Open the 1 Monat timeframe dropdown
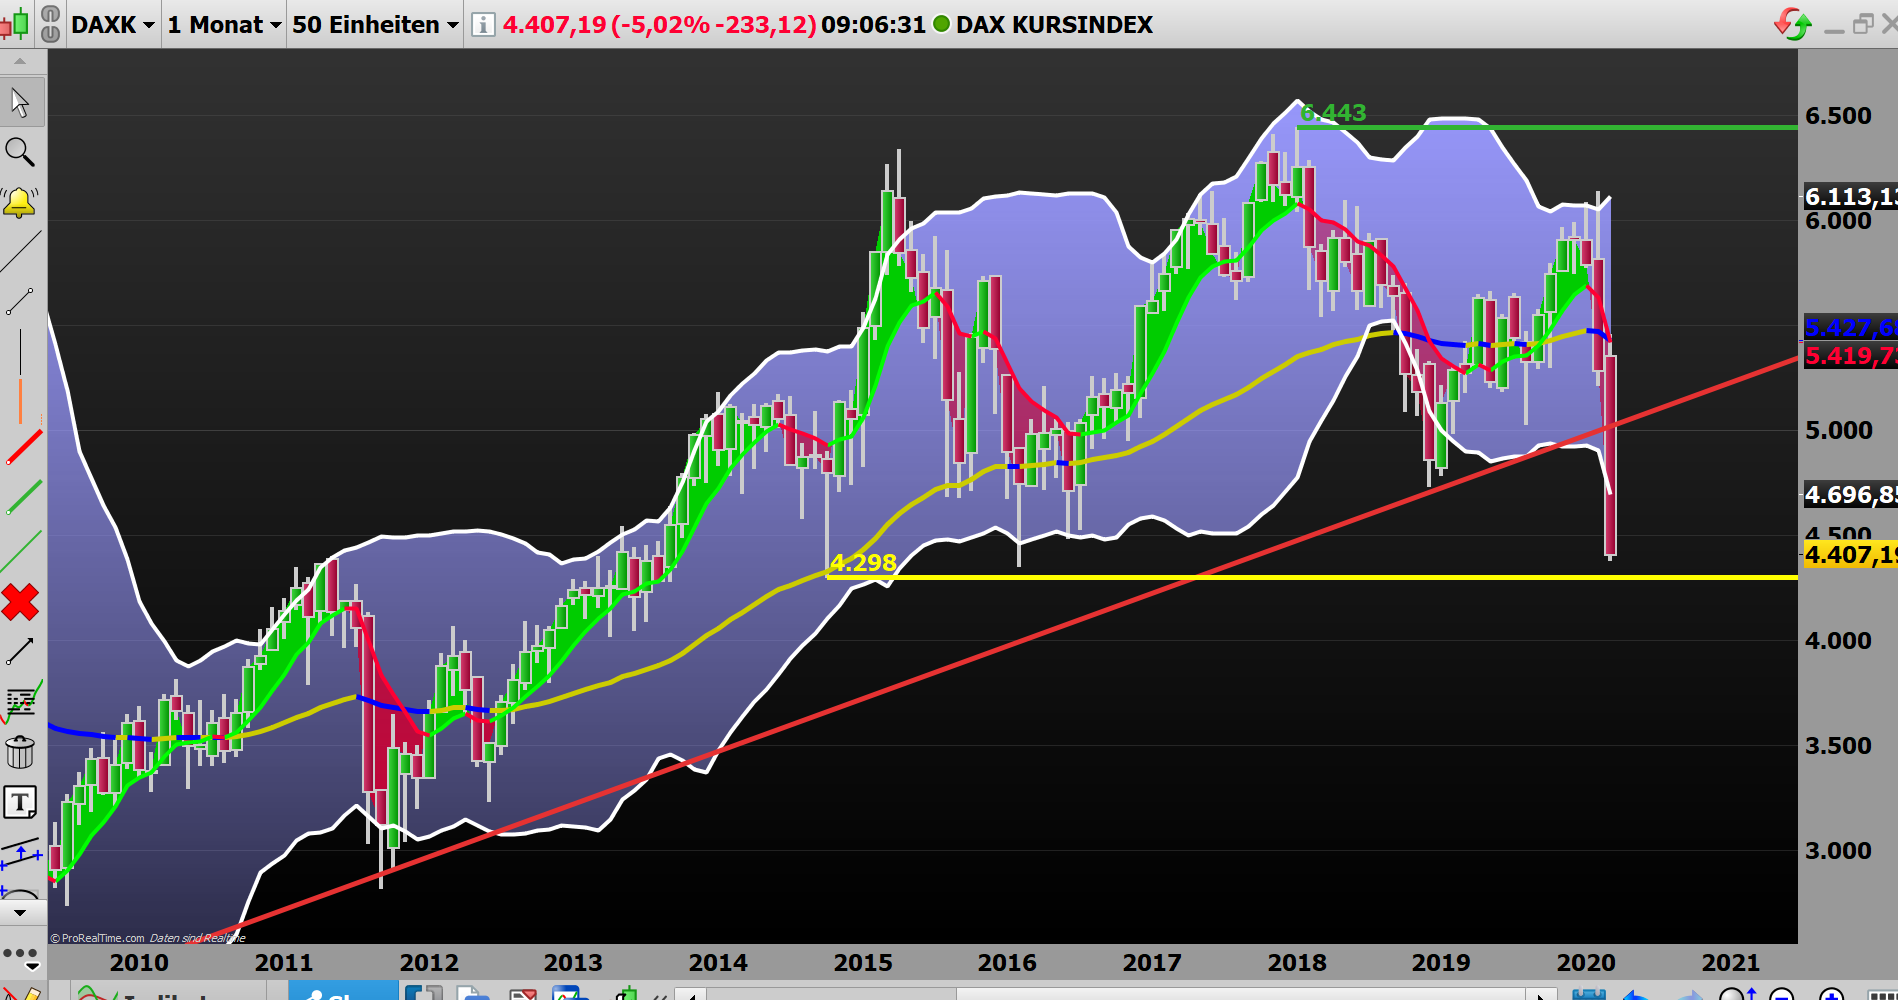1898x1000 pixels. [222, 24]
